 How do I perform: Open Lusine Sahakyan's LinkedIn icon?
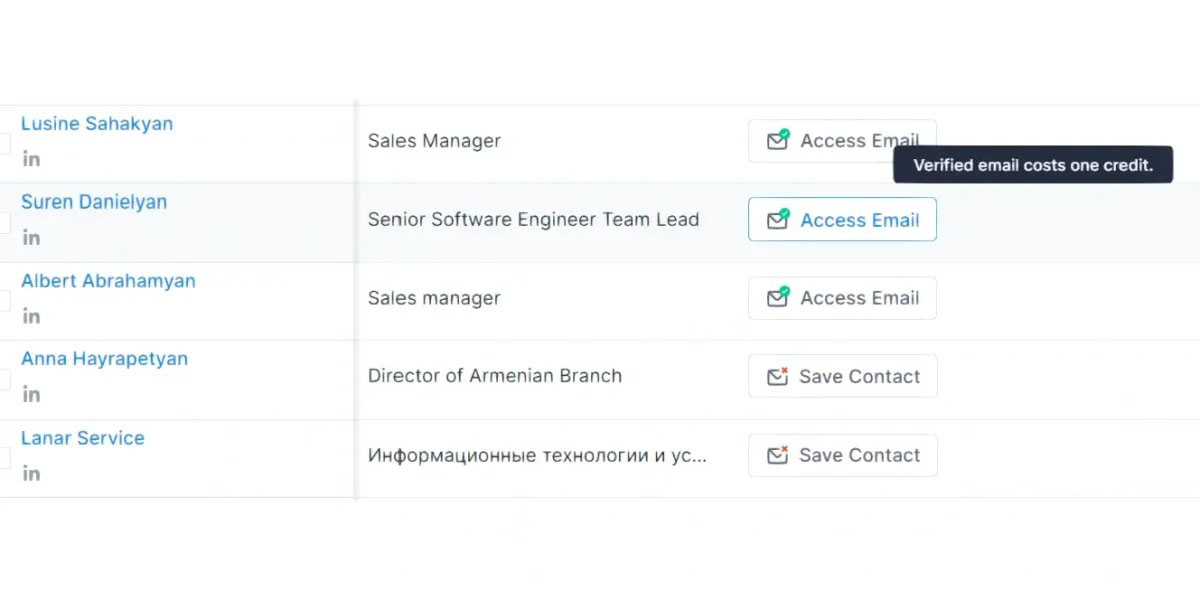click(31, 159)
